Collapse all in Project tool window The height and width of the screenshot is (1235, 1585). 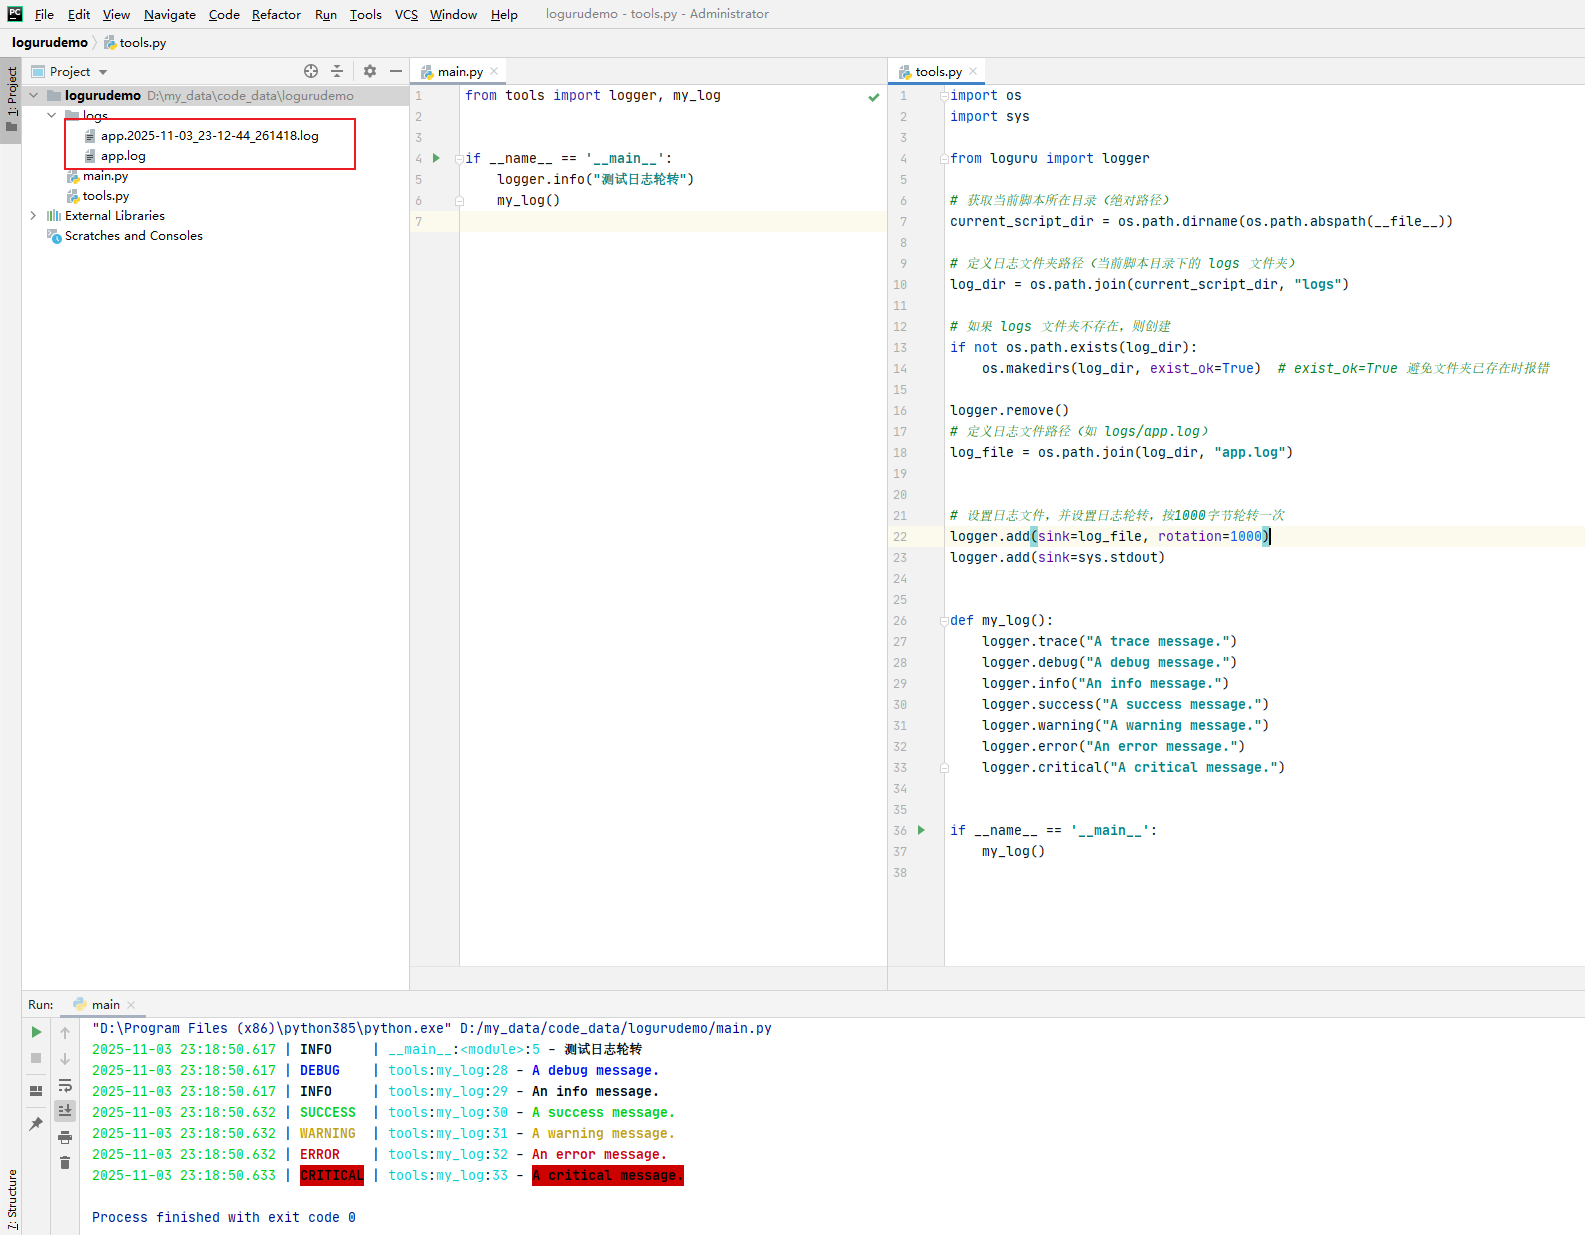337,71
